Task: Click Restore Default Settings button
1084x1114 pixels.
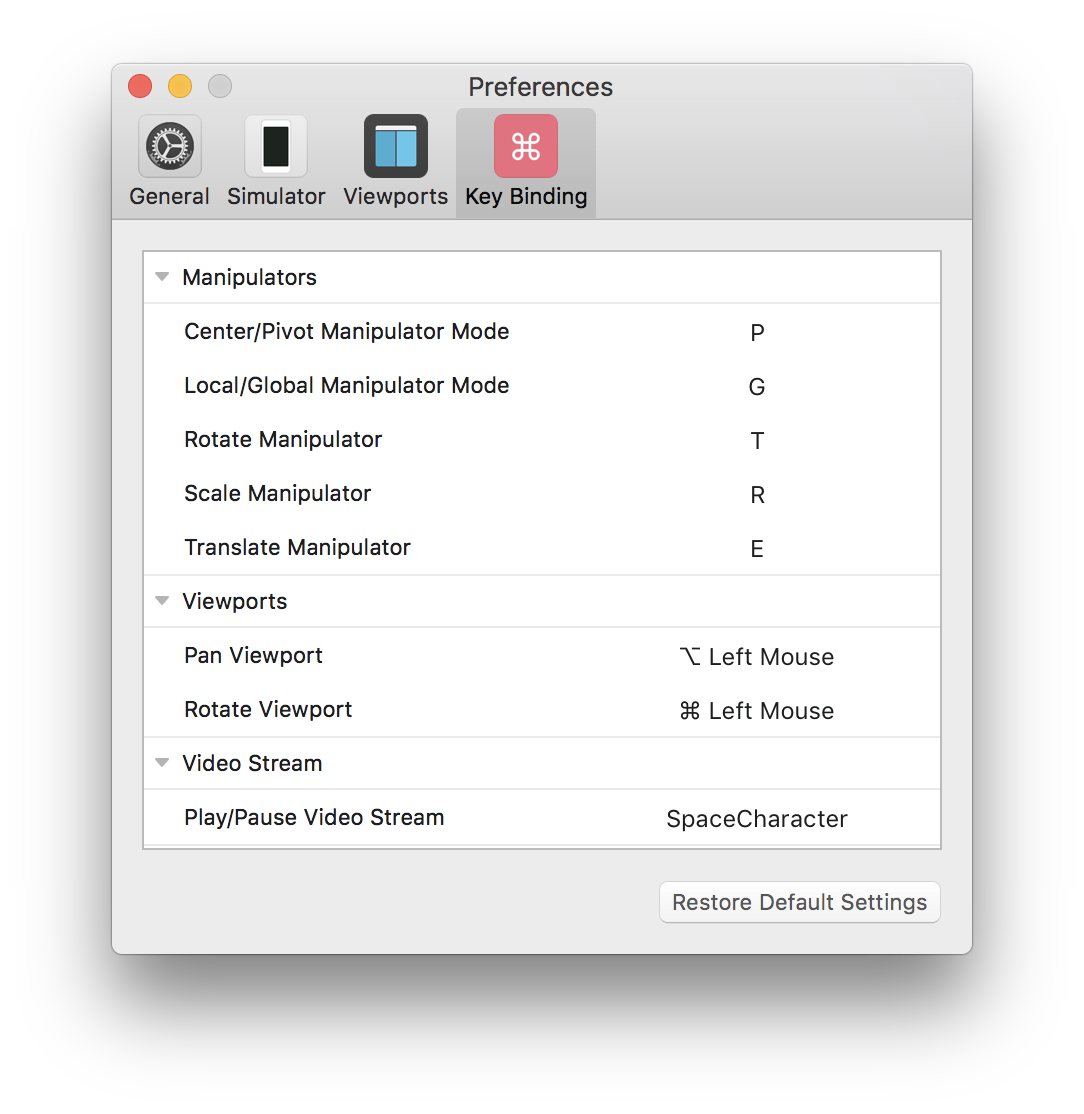Action: [799, 902]
